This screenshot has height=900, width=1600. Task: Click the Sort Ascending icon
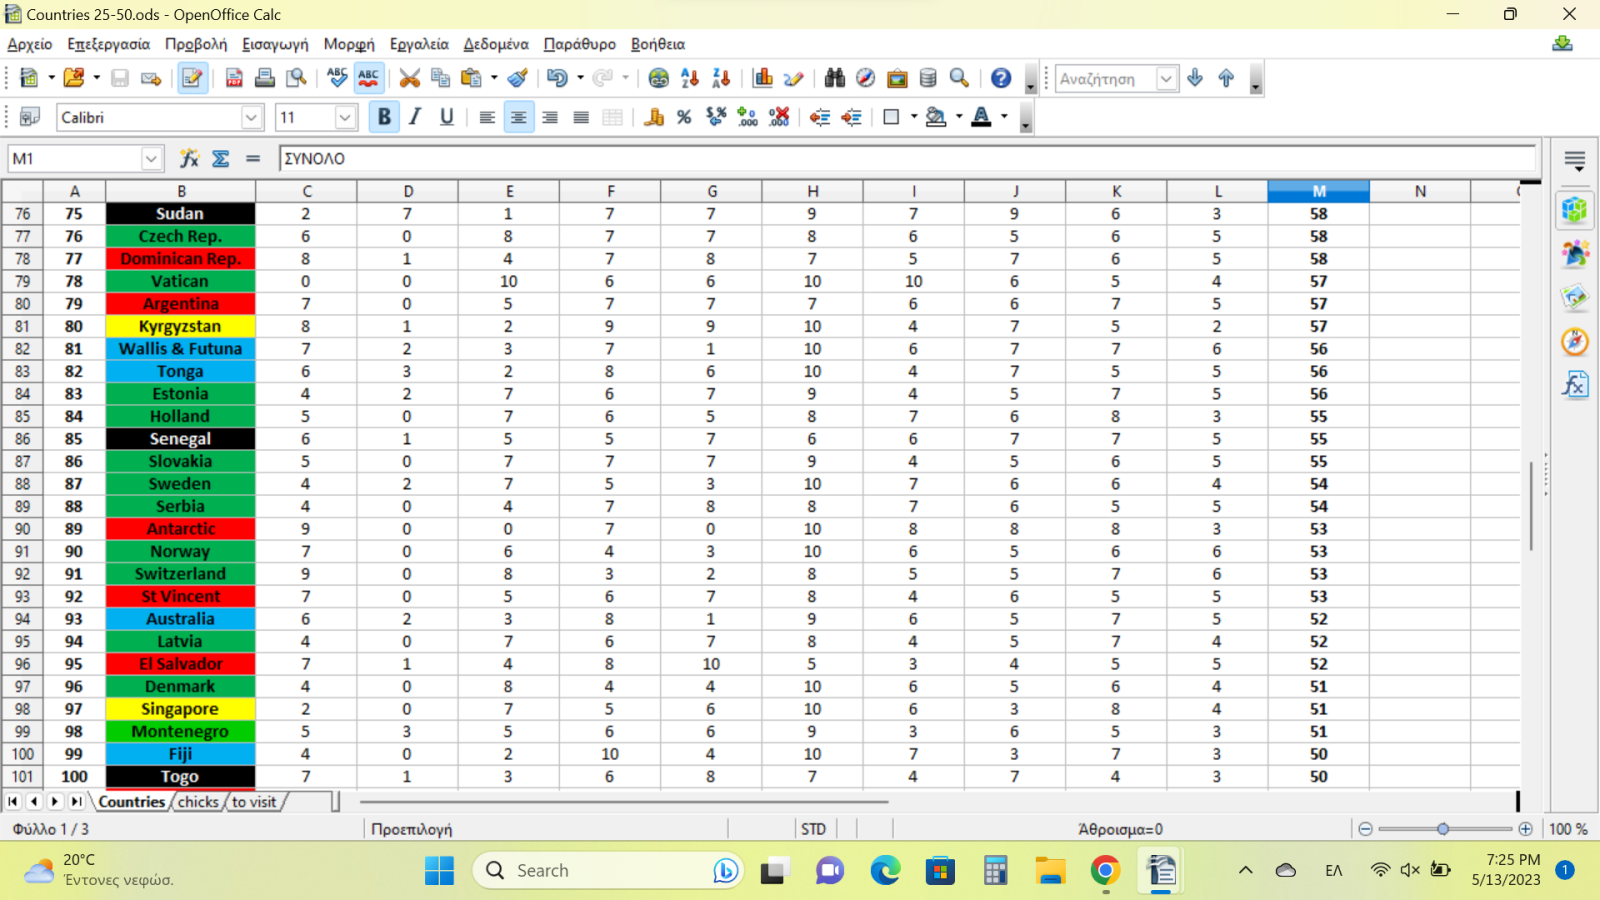coord(689,78)
